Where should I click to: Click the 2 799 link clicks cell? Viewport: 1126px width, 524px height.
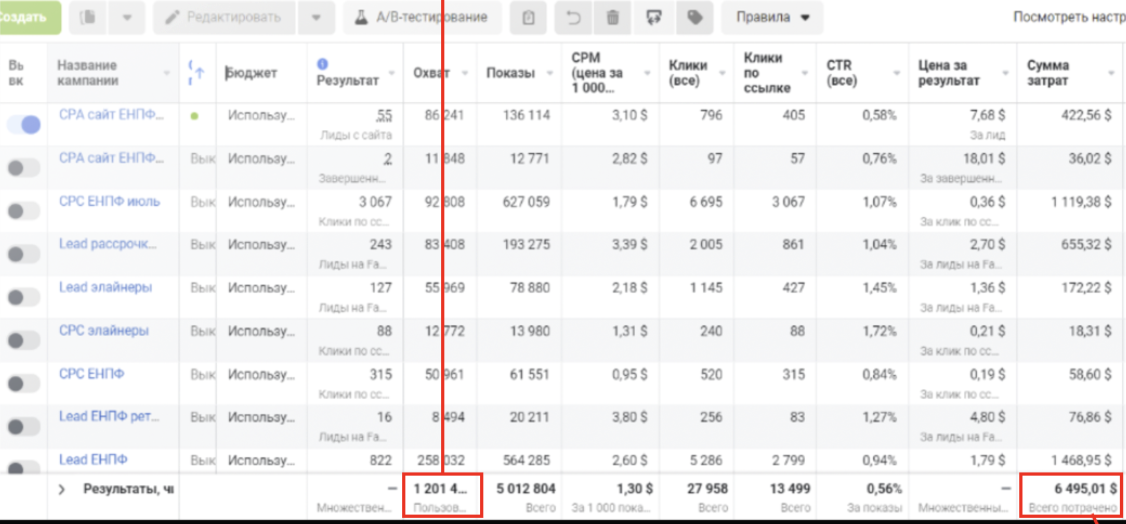[786, 460]
